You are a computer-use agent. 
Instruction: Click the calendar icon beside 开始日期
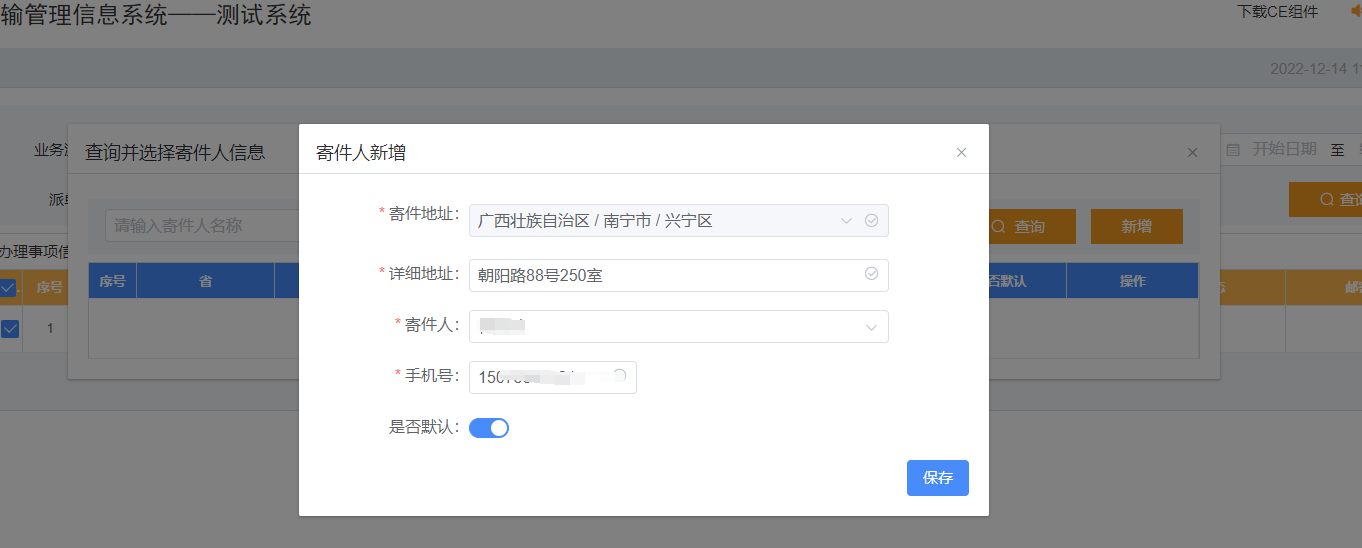[1233, 149]
